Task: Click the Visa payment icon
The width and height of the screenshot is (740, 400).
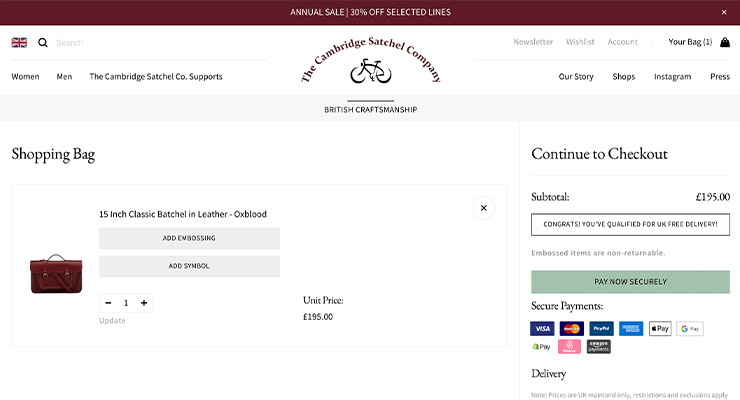Action: coord(542,328)
